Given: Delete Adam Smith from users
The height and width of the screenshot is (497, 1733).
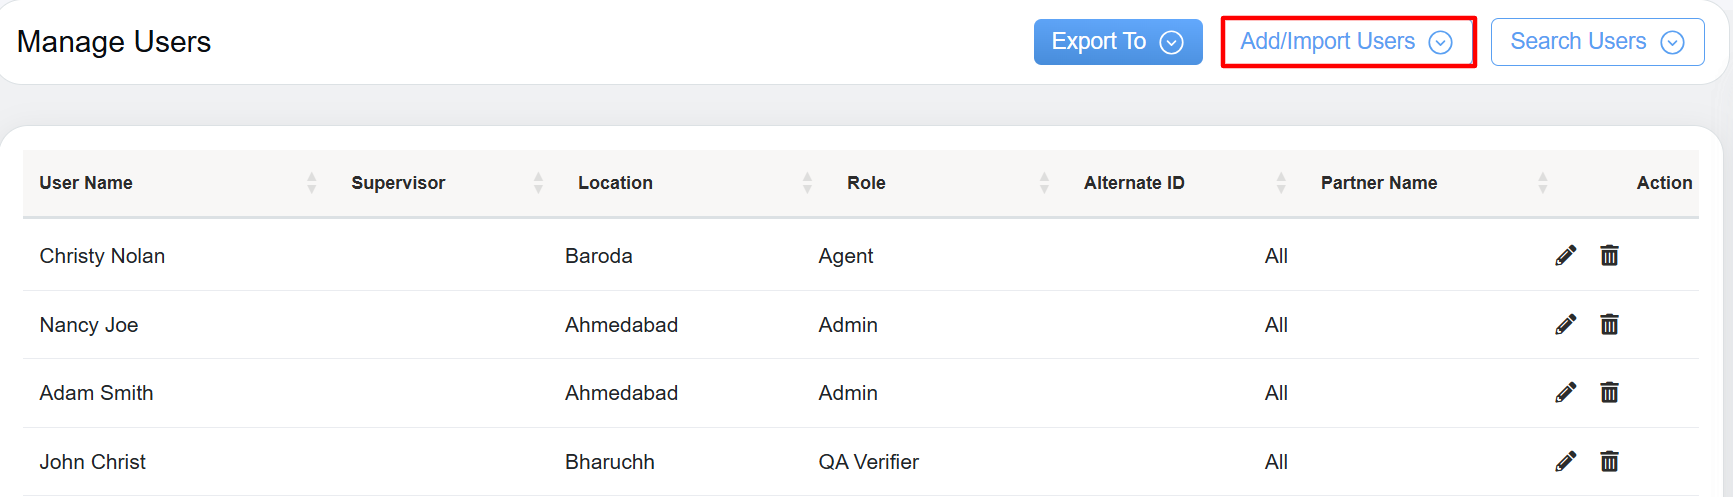Looking at the screenshot, I should tap(1609, 392).
